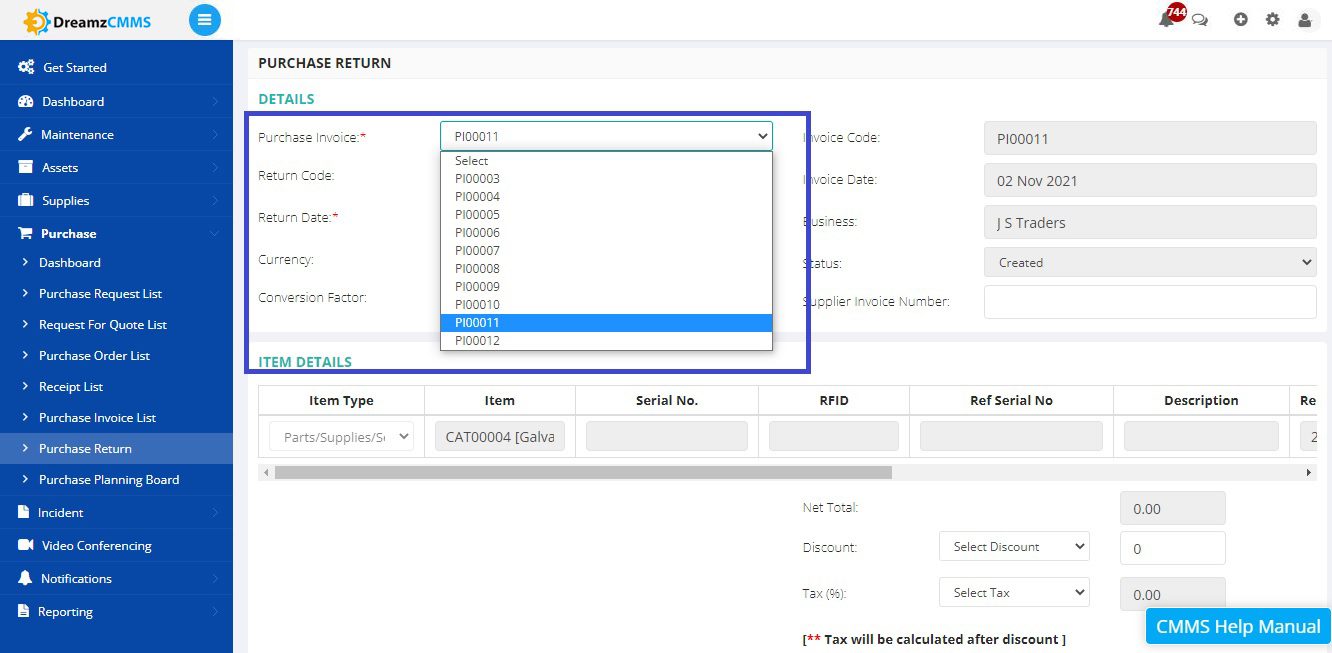1332x653 pixels.
Task: Open notifications bell with 744 badge
Action: pos(1169,18)
